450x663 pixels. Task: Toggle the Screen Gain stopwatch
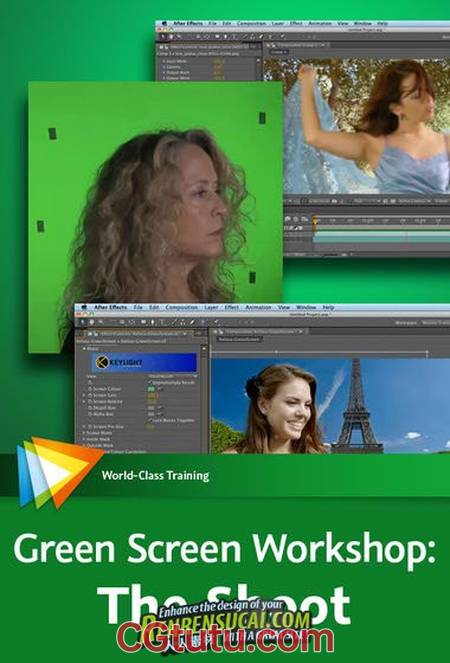point(90,395)
